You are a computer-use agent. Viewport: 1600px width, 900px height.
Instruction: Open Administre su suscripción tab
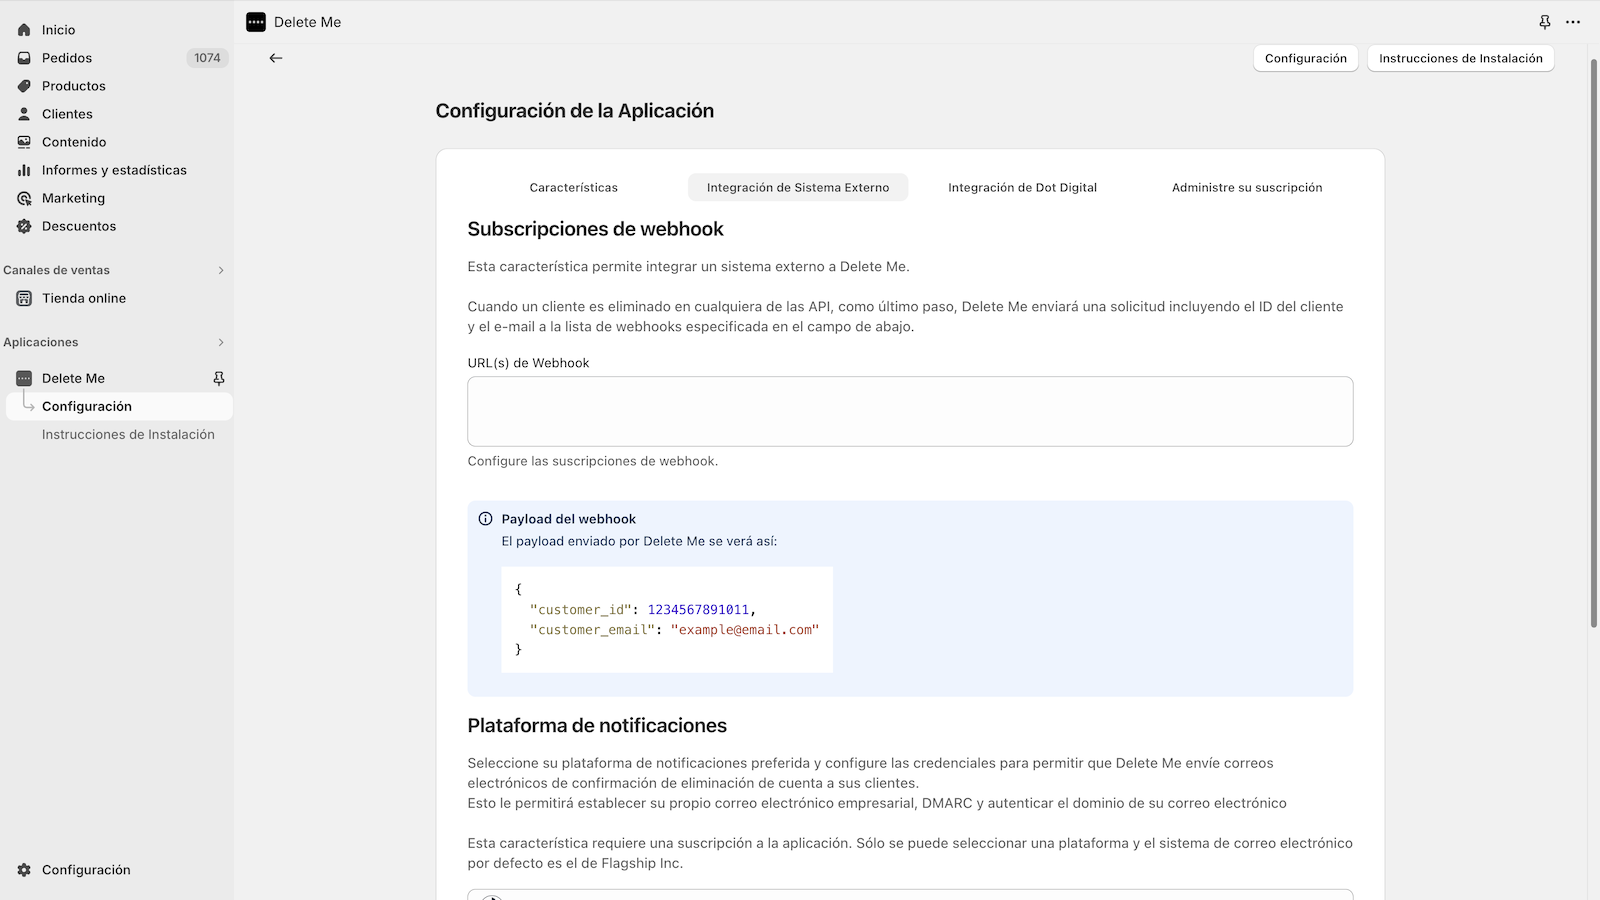tap(1247, 187)
